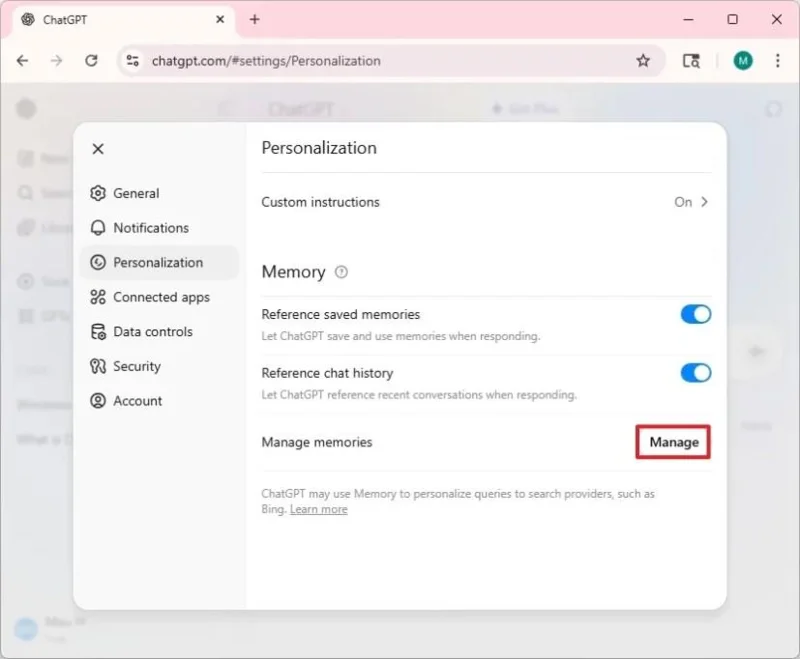The image size is (800, 659).
Task: Reload the page using refresh icon
Action: tap(91, 61)
